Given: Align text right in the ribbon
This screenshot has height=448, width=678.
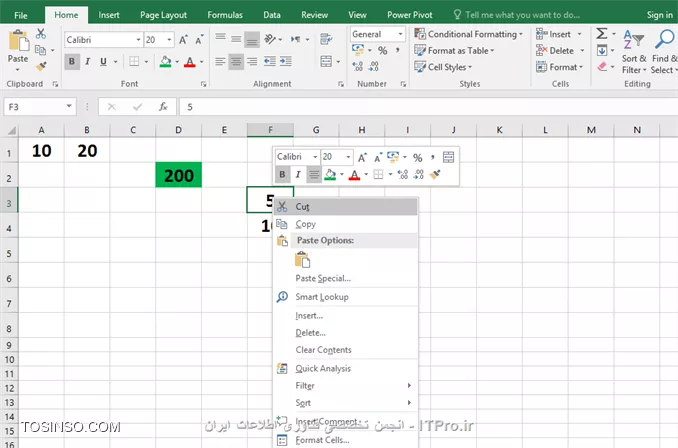Looking at the screenshot, I should (252, 61).
